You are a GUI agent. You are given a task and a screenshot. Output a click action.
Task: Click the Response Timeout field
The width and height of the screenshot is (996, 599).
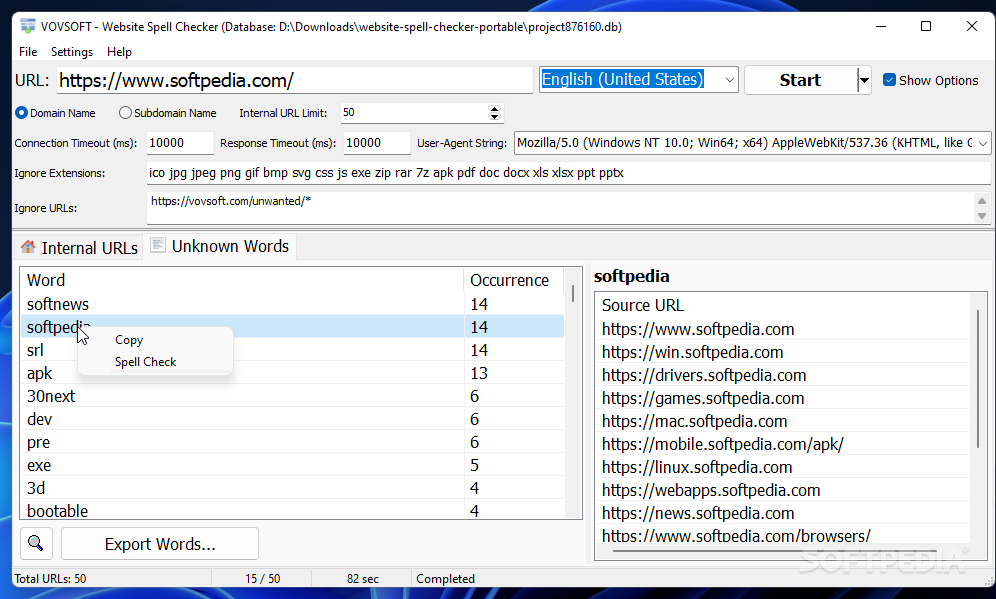coord(377,143)
